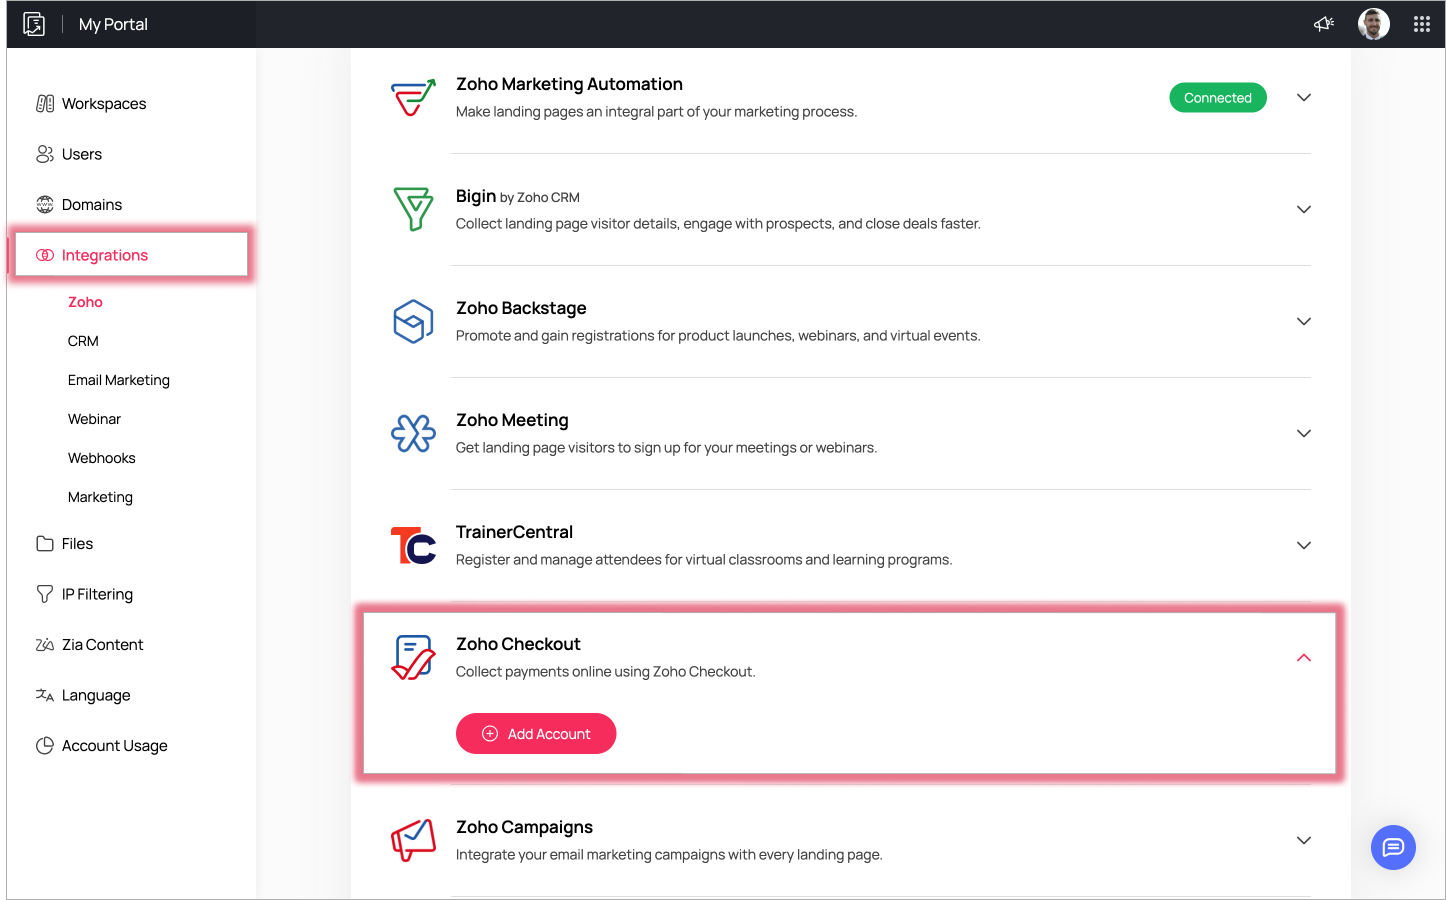This screenshot has height=900, width=1446.
Task: Click the Zoho Marketing Automation title
Action: (x=569, y=84)
